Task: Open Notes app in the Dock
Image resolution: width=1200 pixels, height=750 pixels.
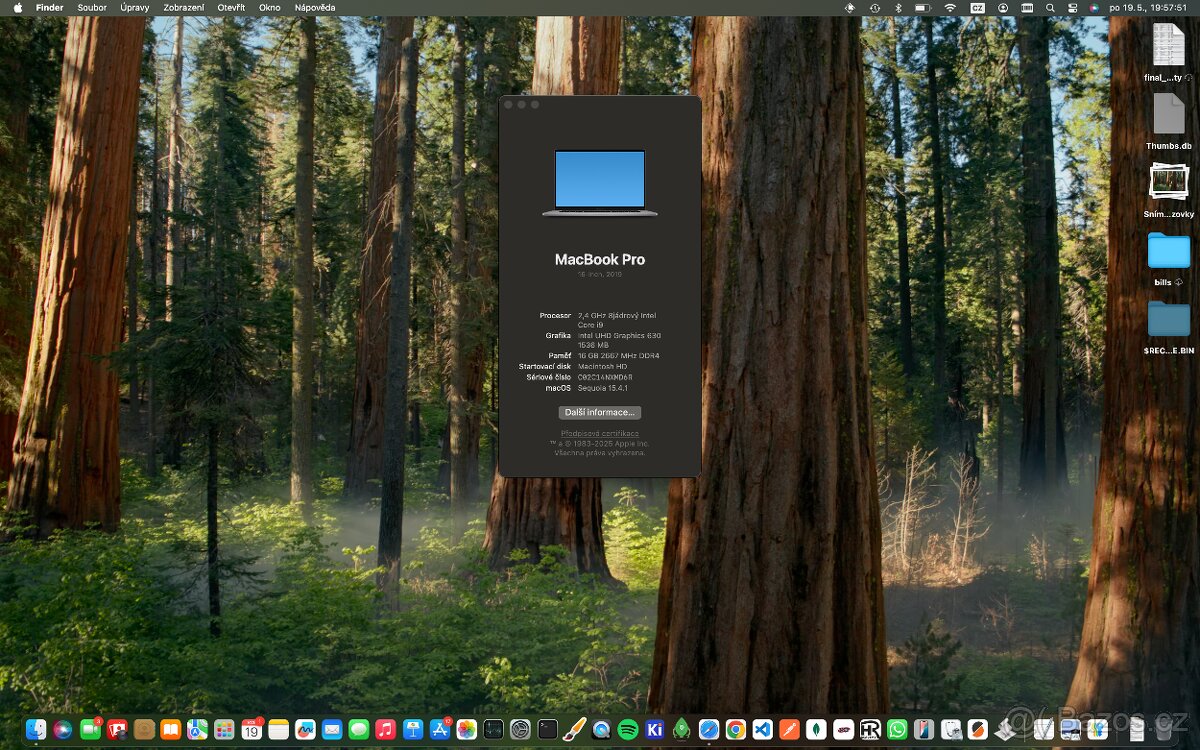Action: (x=278, y=730)
